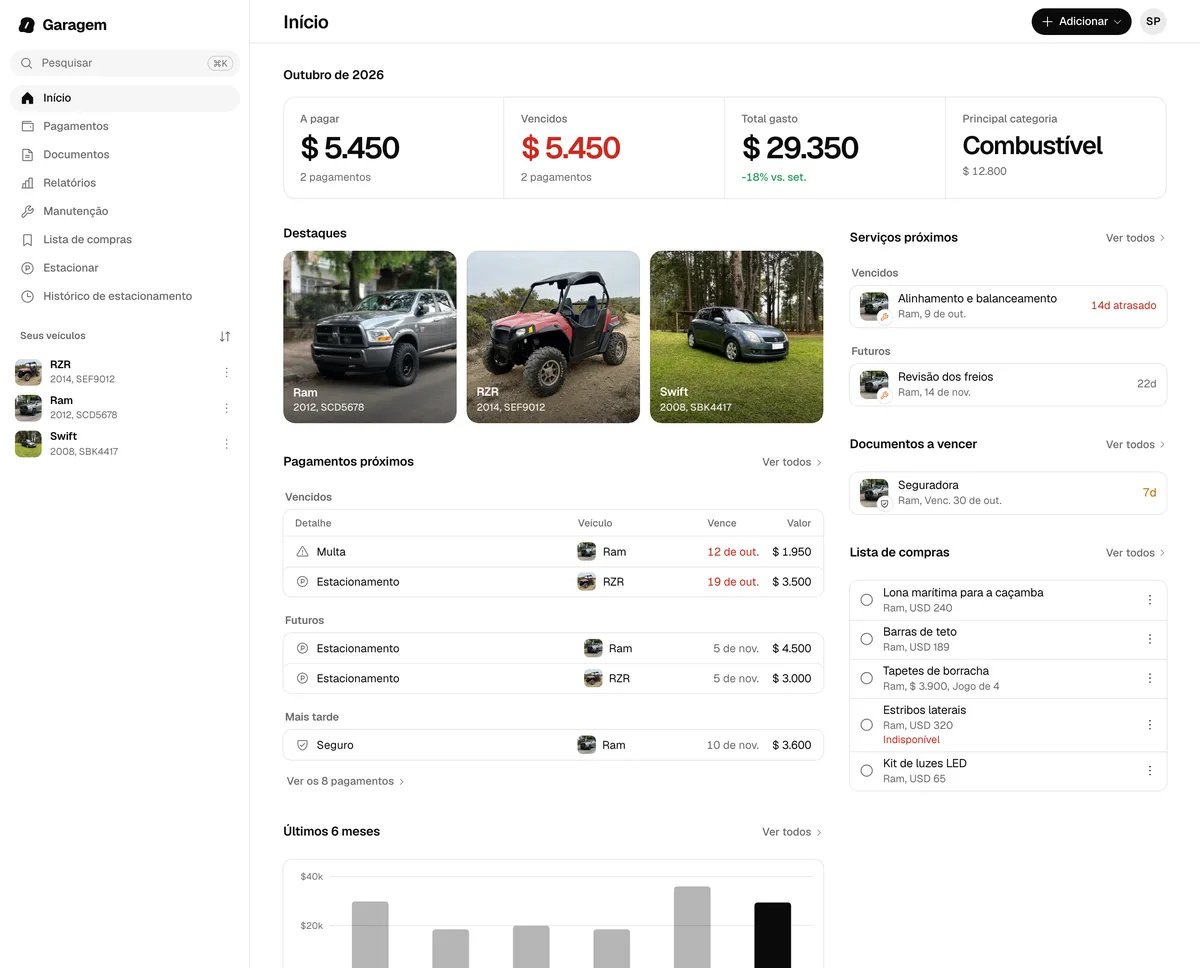Screen dimensions: 1200x968
Task: Check off Lona marítima para a caçamba
Action: (867, 600)
